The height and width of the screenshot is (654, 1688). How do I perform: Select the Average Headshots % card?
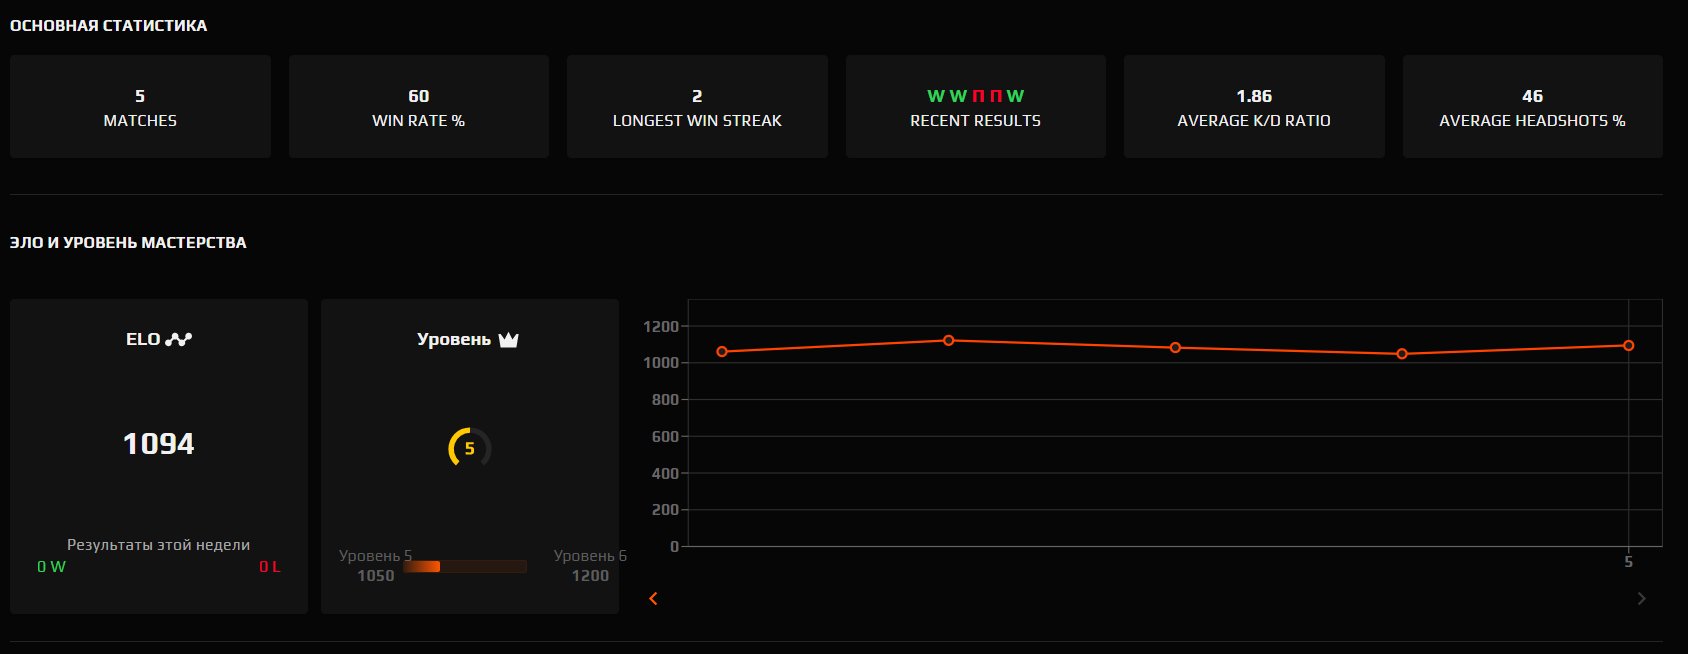(x=1532, y=107)
